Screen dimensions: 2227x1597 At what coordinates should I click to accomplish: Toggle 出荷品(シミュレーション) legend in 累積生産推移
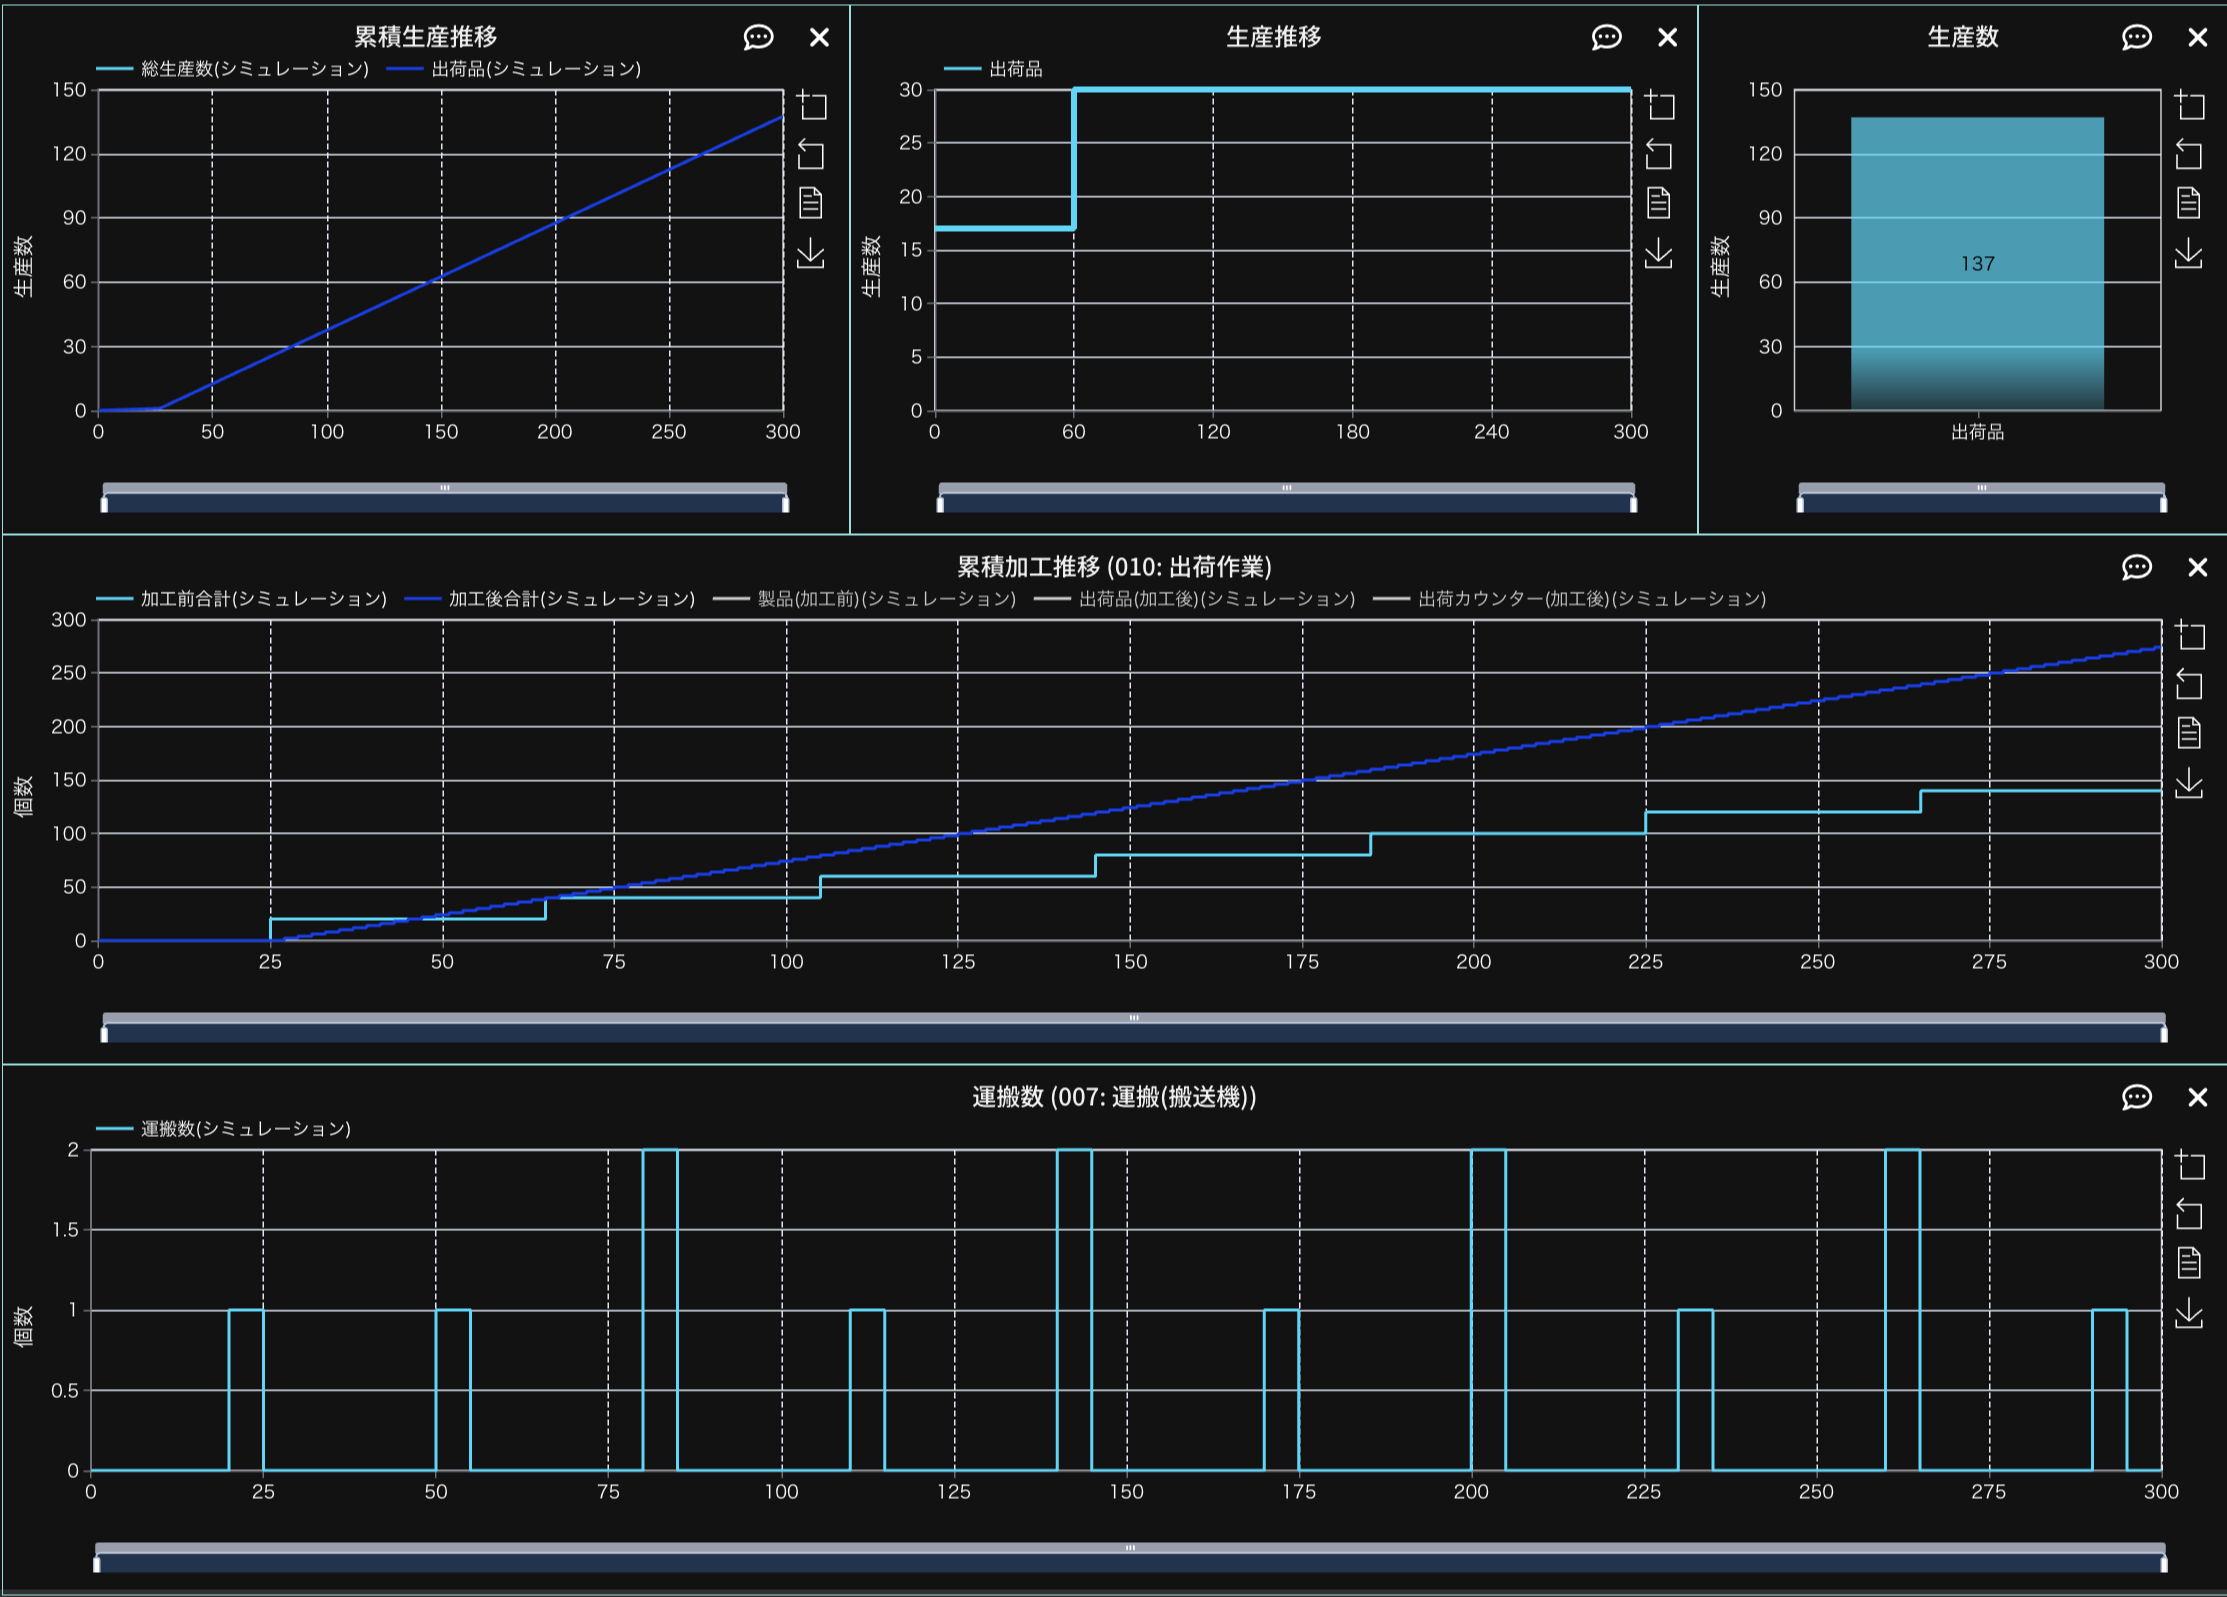point(513,69)
